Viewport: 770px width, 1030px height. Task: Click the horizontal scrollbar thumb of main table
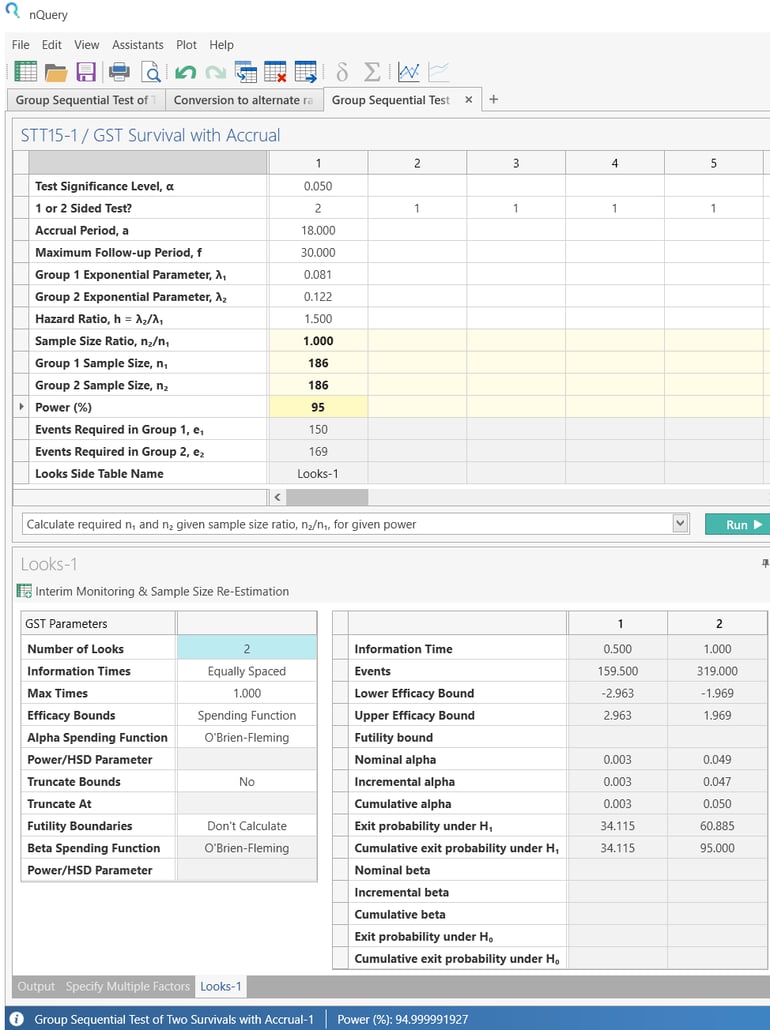327,497
